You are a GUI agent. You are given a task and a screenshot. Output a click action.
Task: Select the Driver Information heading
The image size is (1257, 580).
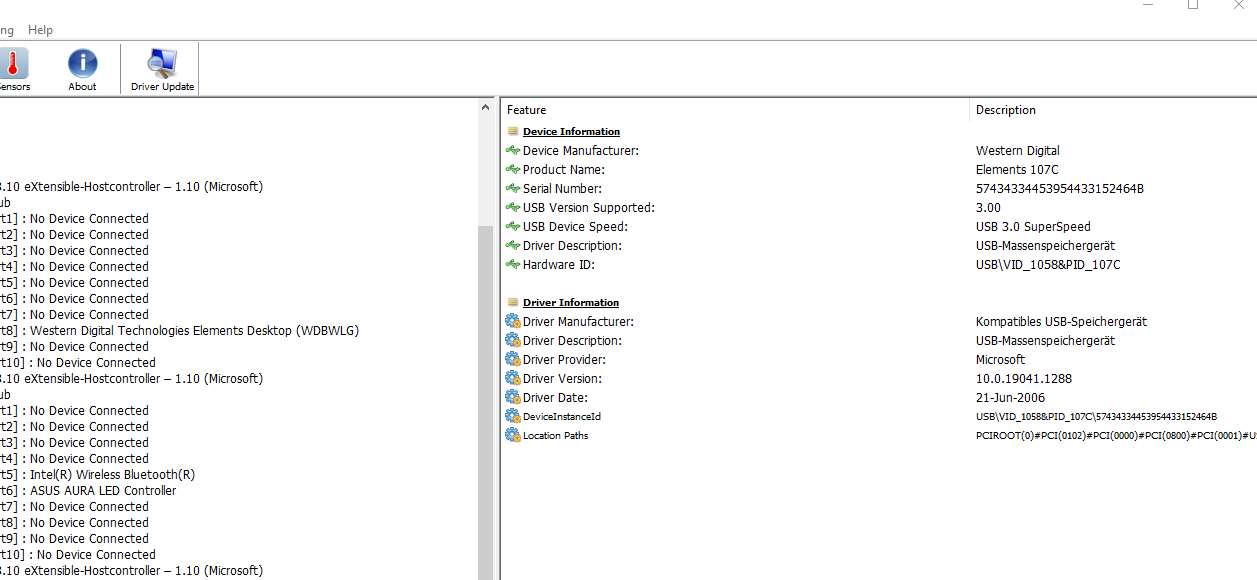click(571, 303)
